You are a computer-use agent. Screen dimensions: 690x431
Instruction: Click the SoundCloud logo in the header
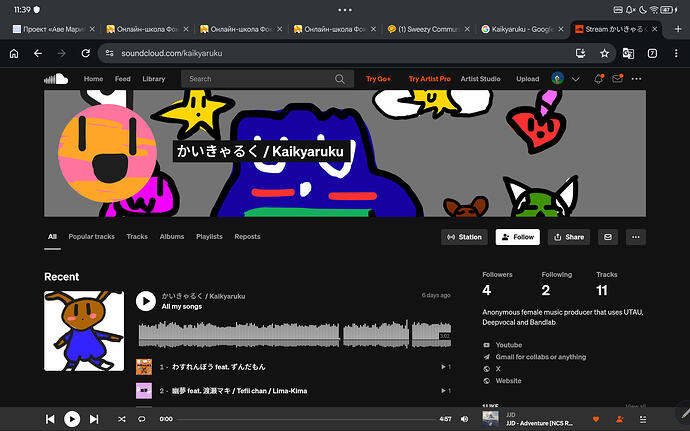coord(56,79)
